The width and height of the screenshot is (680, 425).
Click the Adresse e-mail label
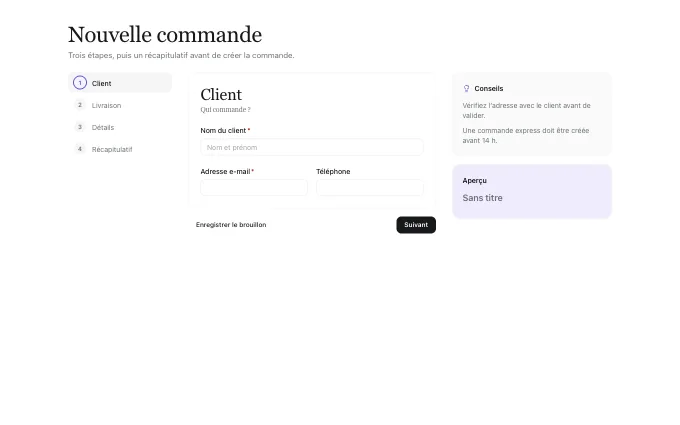[x=225, y=171]
